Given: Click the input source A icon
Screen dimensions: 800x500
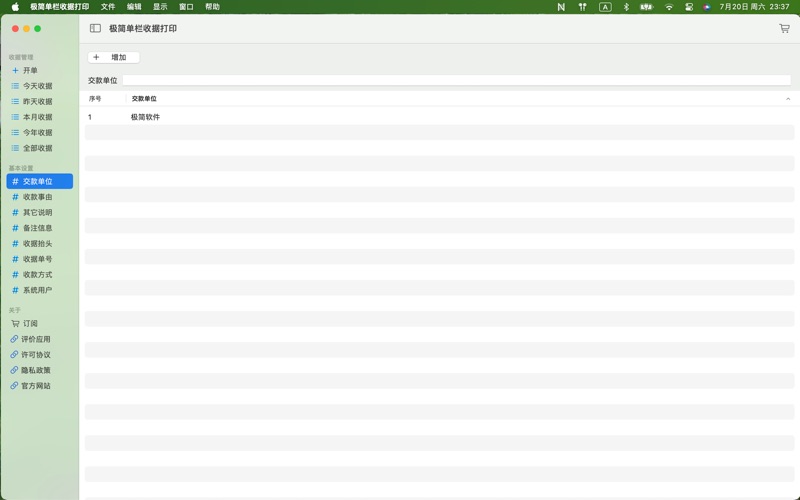Looking at the screenshot, I should (x=605, y=7).
